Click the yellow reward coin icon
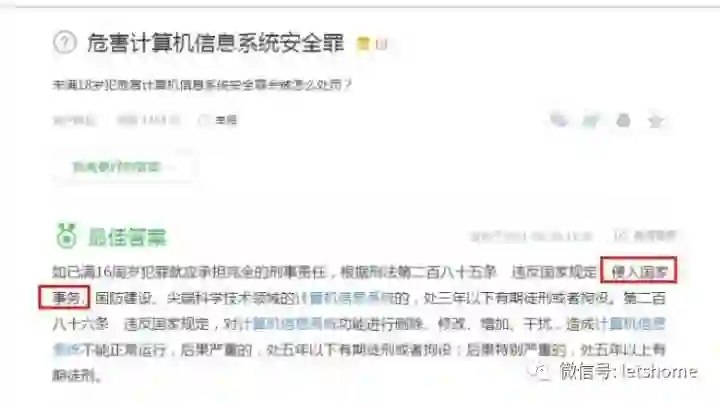 [x=363, y=44]
